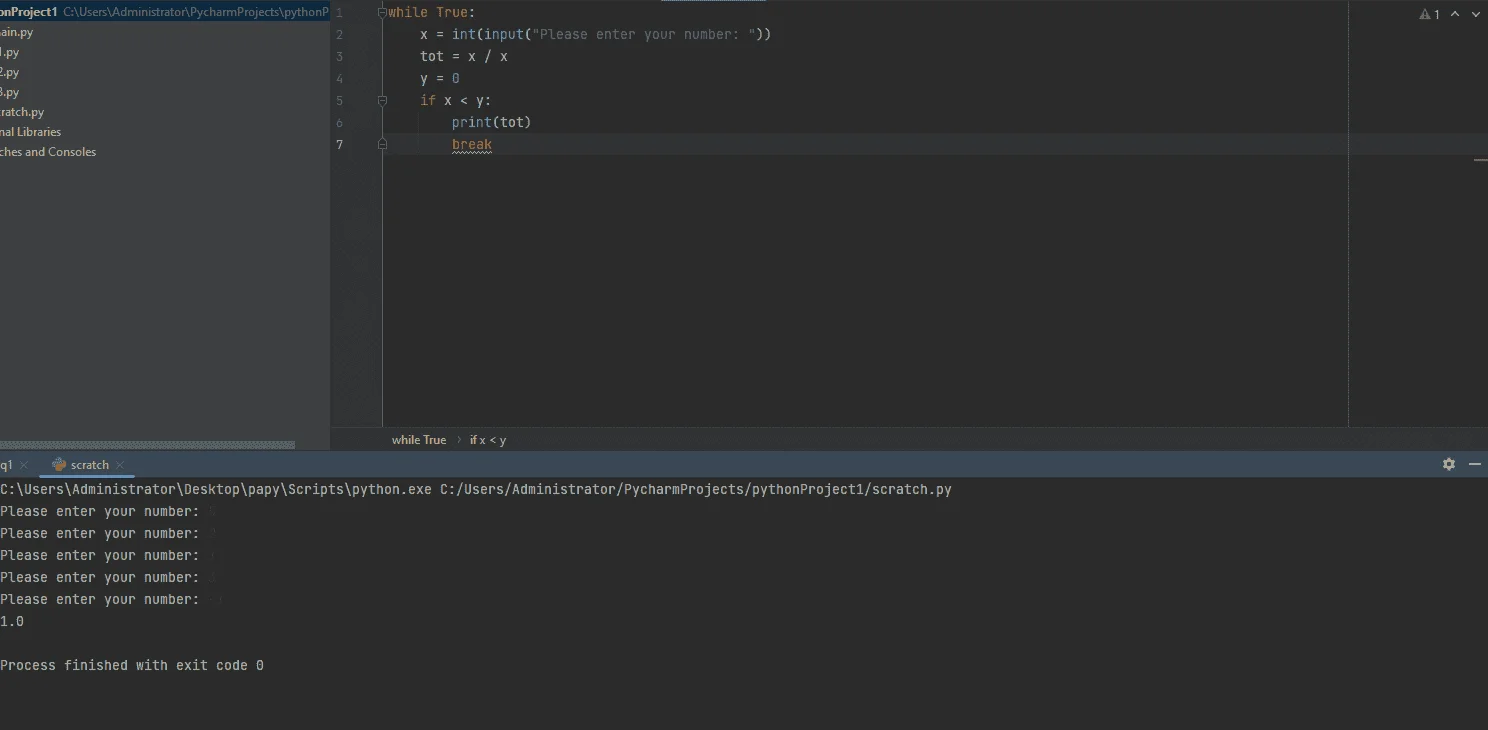1488x730 pixels.
Task: Close the scratch run tab
Action: click(120, 465)
